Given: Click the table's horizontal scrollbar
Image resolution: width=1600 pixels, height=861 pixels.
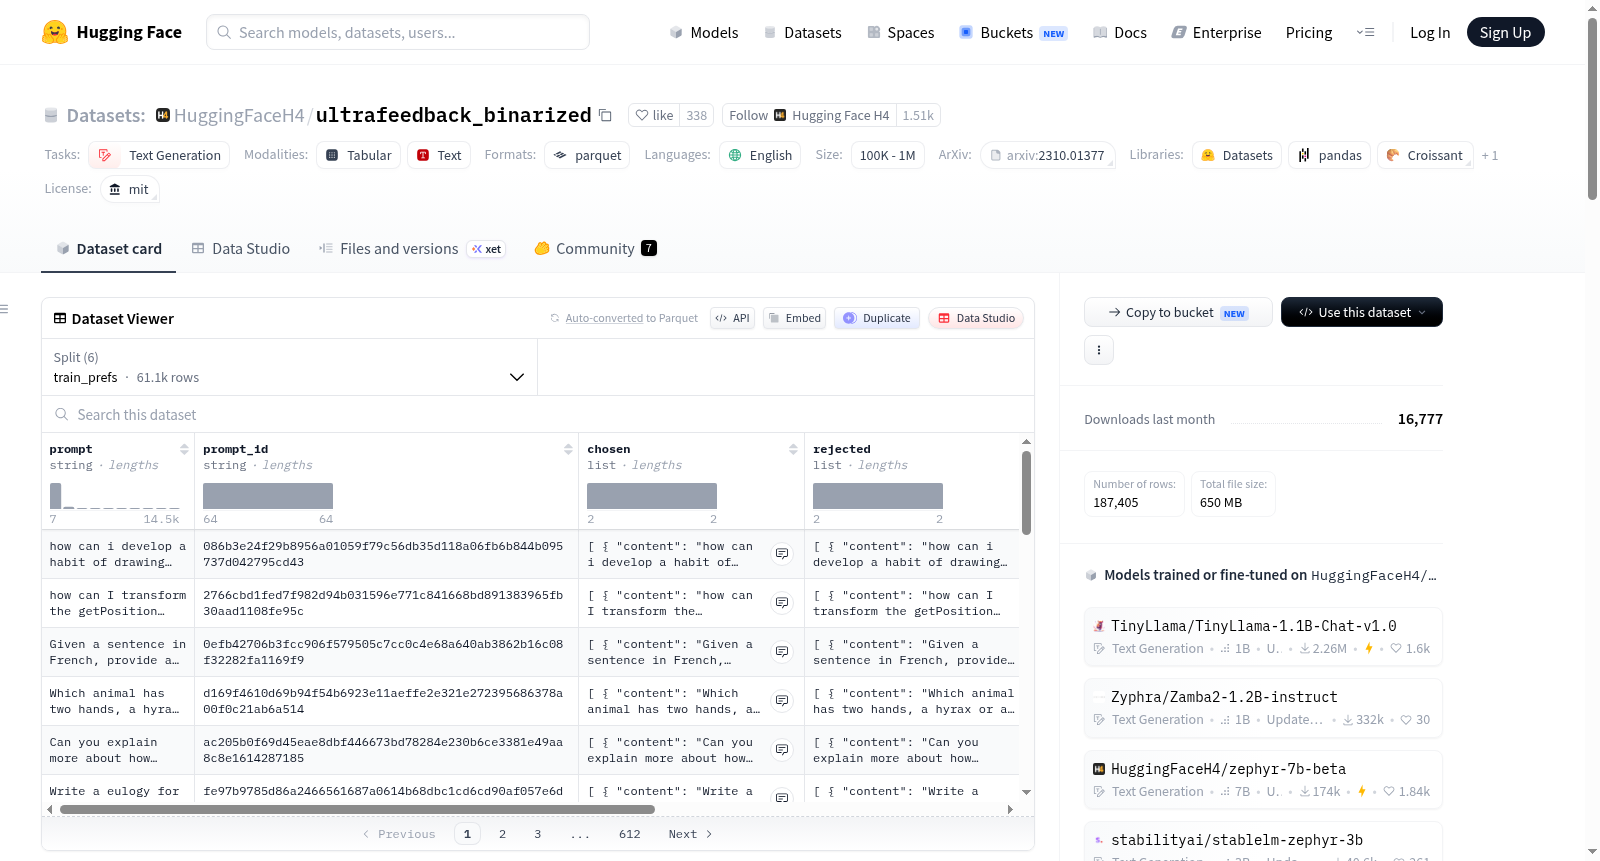Looking at the screenshot, I should 357,809.
